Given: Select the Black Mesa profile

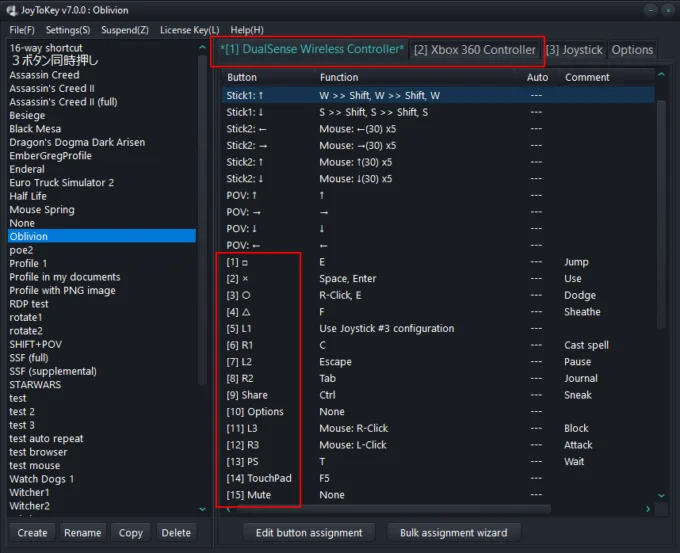Looking at the screenshot, I should pyautogui.click(x=35, y=129).
